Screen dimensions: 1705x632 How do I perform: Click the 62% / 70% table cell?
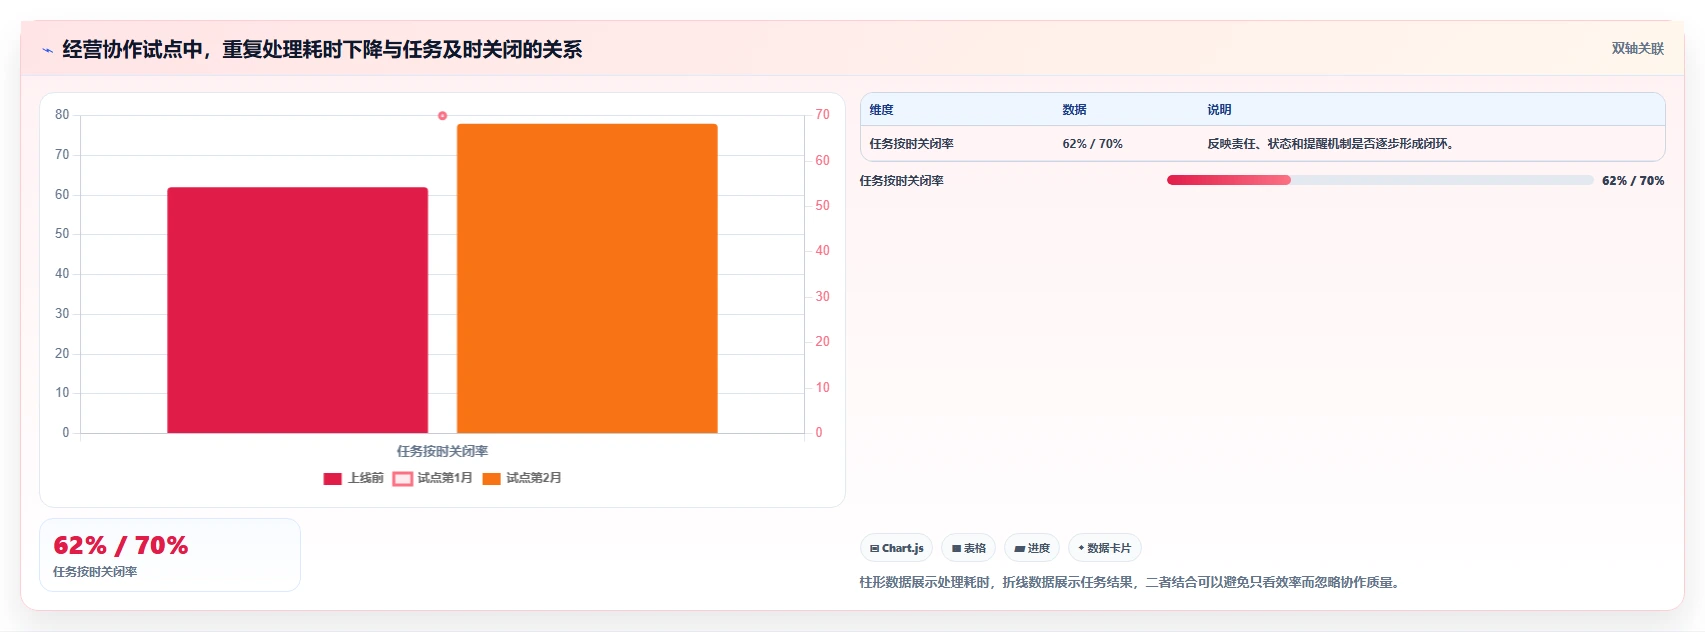point(1092,144)
